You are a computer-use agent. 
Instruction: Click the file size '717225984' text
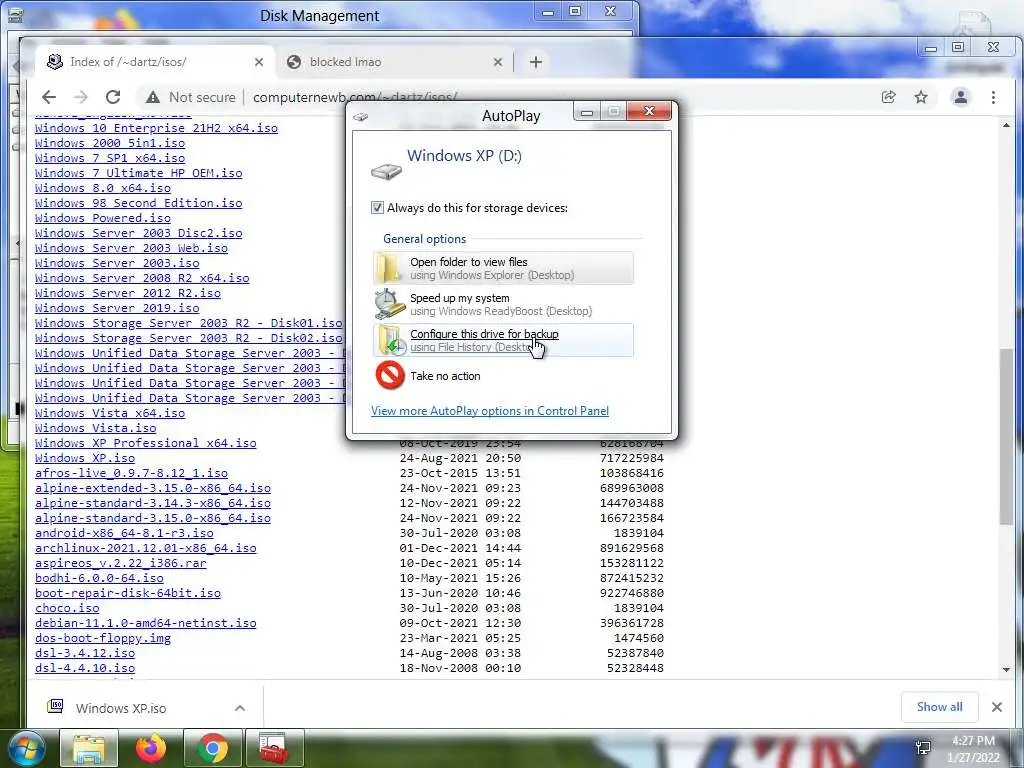(x=632, y=458)
